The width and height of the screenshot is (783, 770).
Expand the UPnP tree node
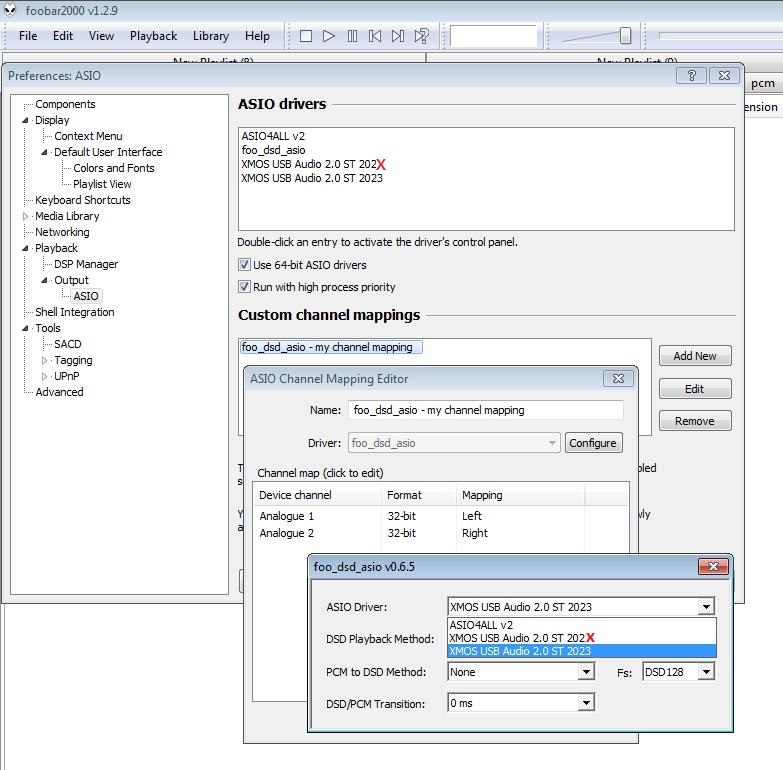(x=44, y=376)
